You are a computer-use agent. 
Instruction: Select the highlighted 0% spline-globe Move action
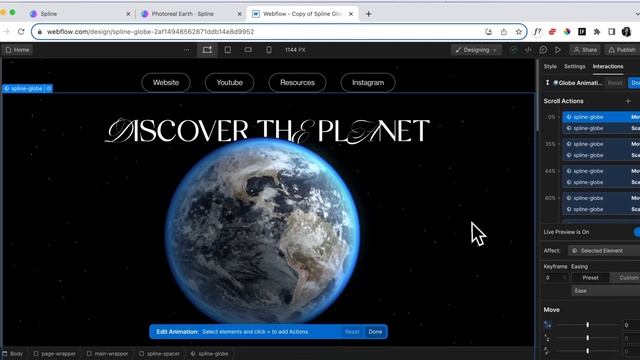pos(601,117)
